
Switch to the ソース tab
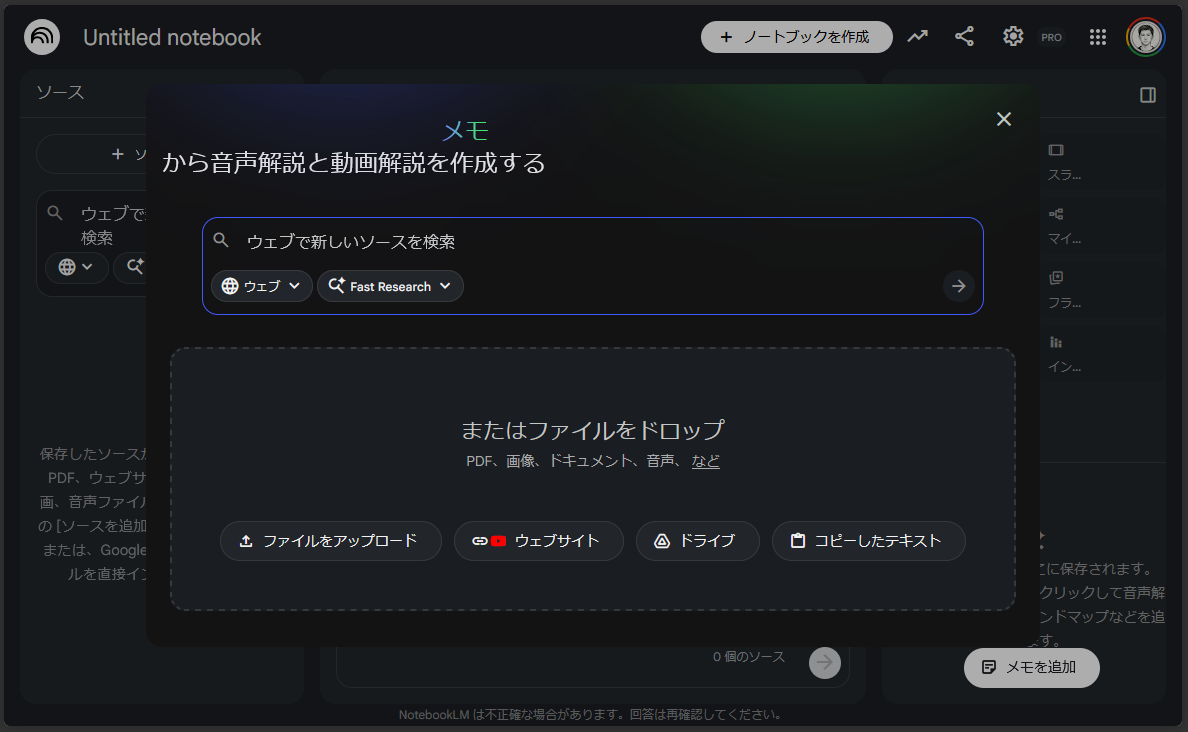(60, 93)
